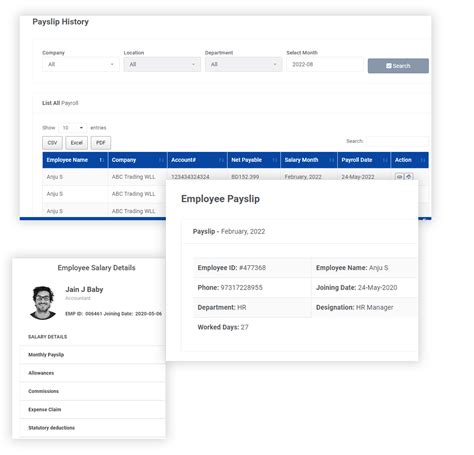The height and width of the screenshot is (455, 474).
Task: Sort table by Employee Name column arrows
Action: (x=102, y=160)
